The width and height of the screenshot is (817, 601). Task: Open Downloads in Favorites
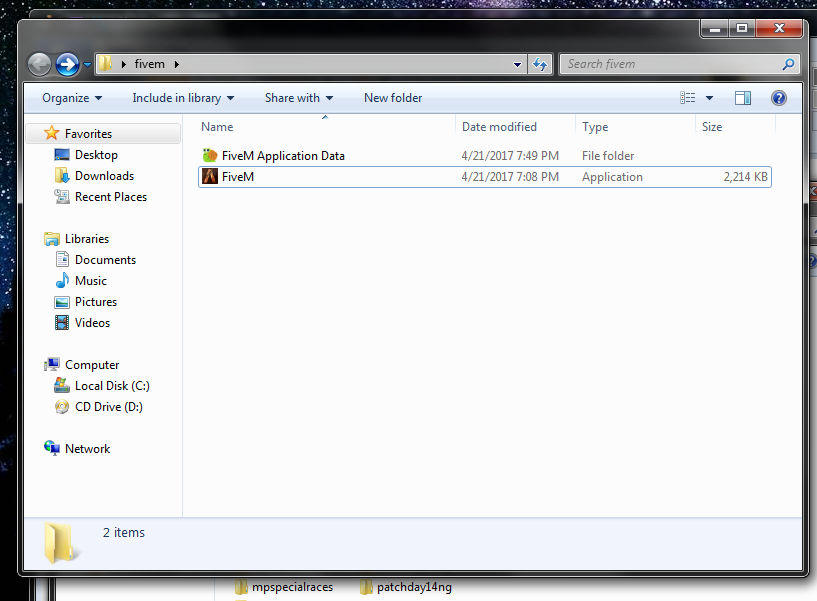click(104, 176)
